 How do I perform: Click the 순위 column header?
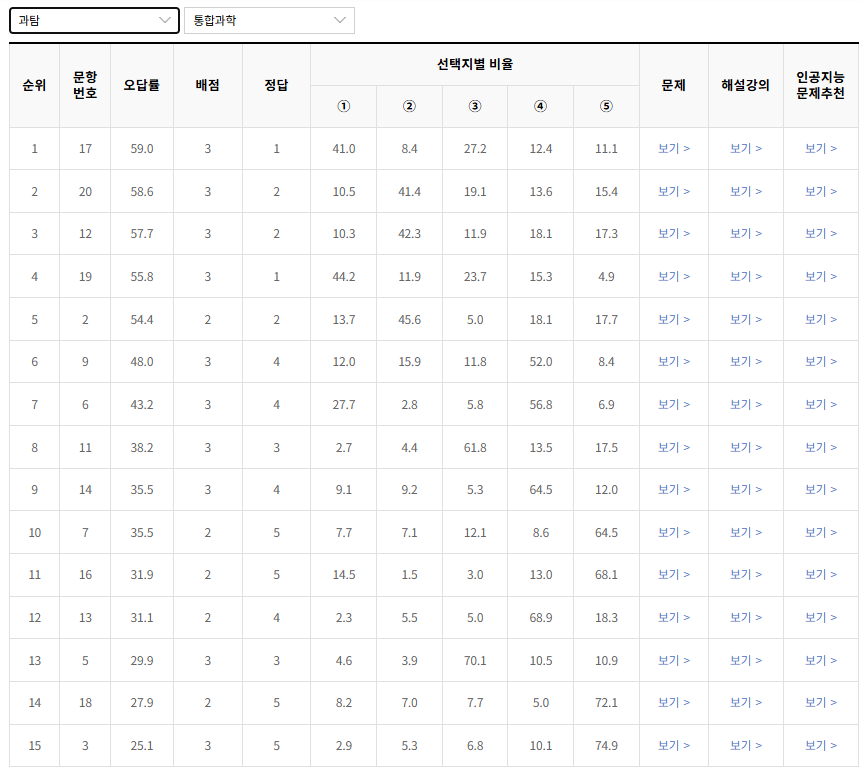34,84
